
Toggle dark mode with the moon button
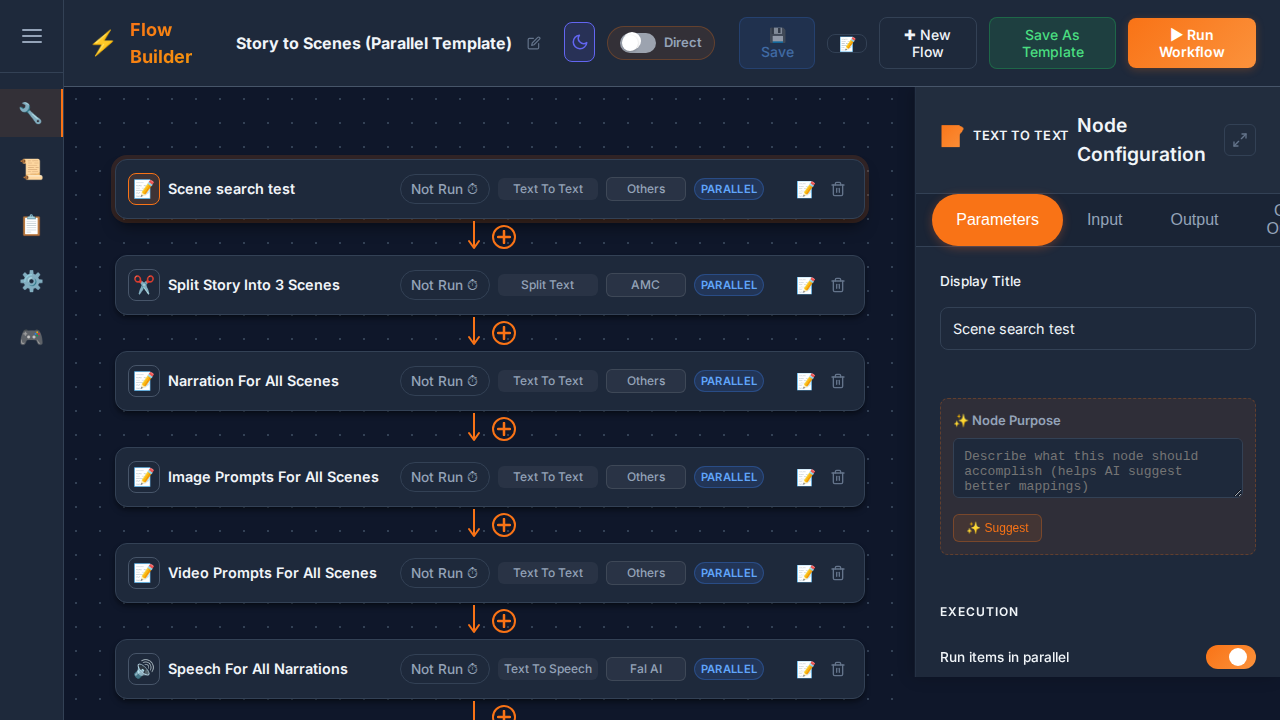click(579, 43)
